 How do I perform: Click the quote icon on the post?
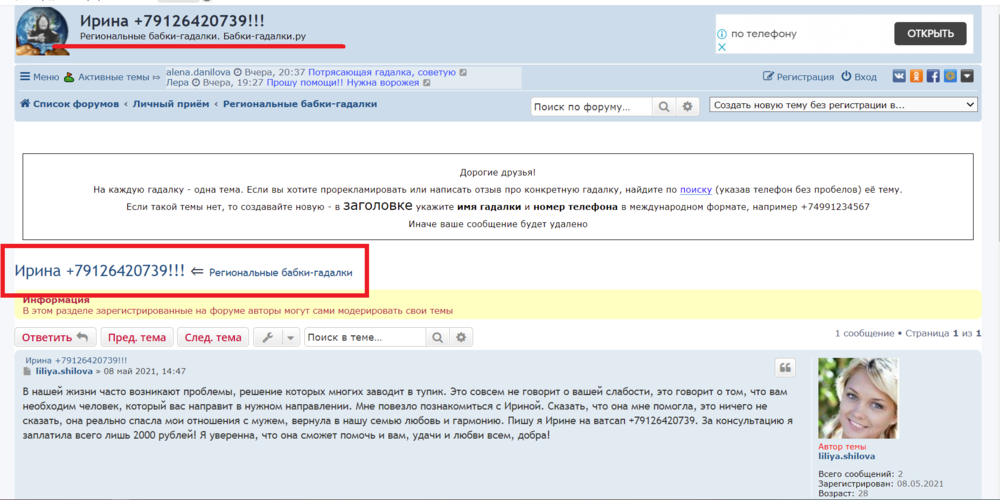click(x=785, y=369)
